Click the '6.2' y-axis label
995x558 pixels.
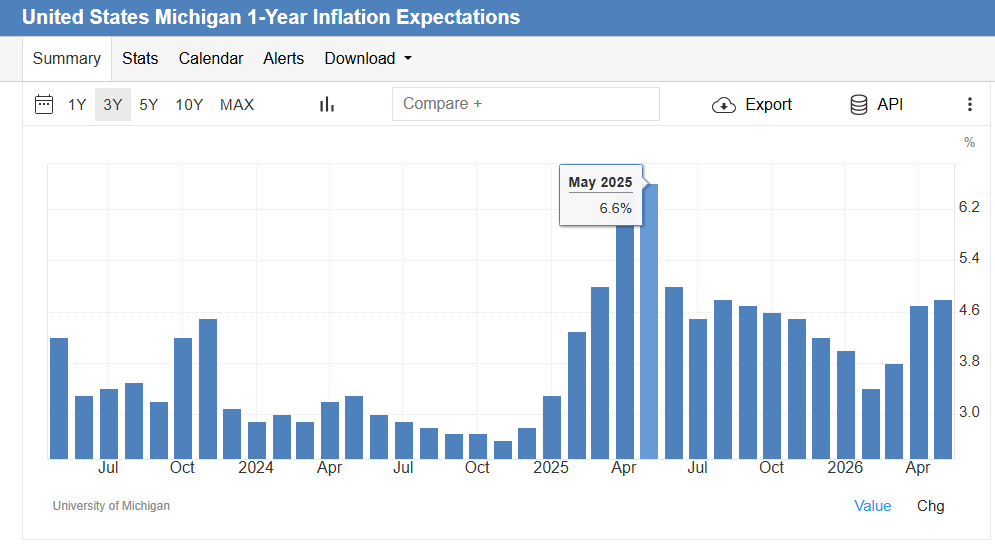969,207
